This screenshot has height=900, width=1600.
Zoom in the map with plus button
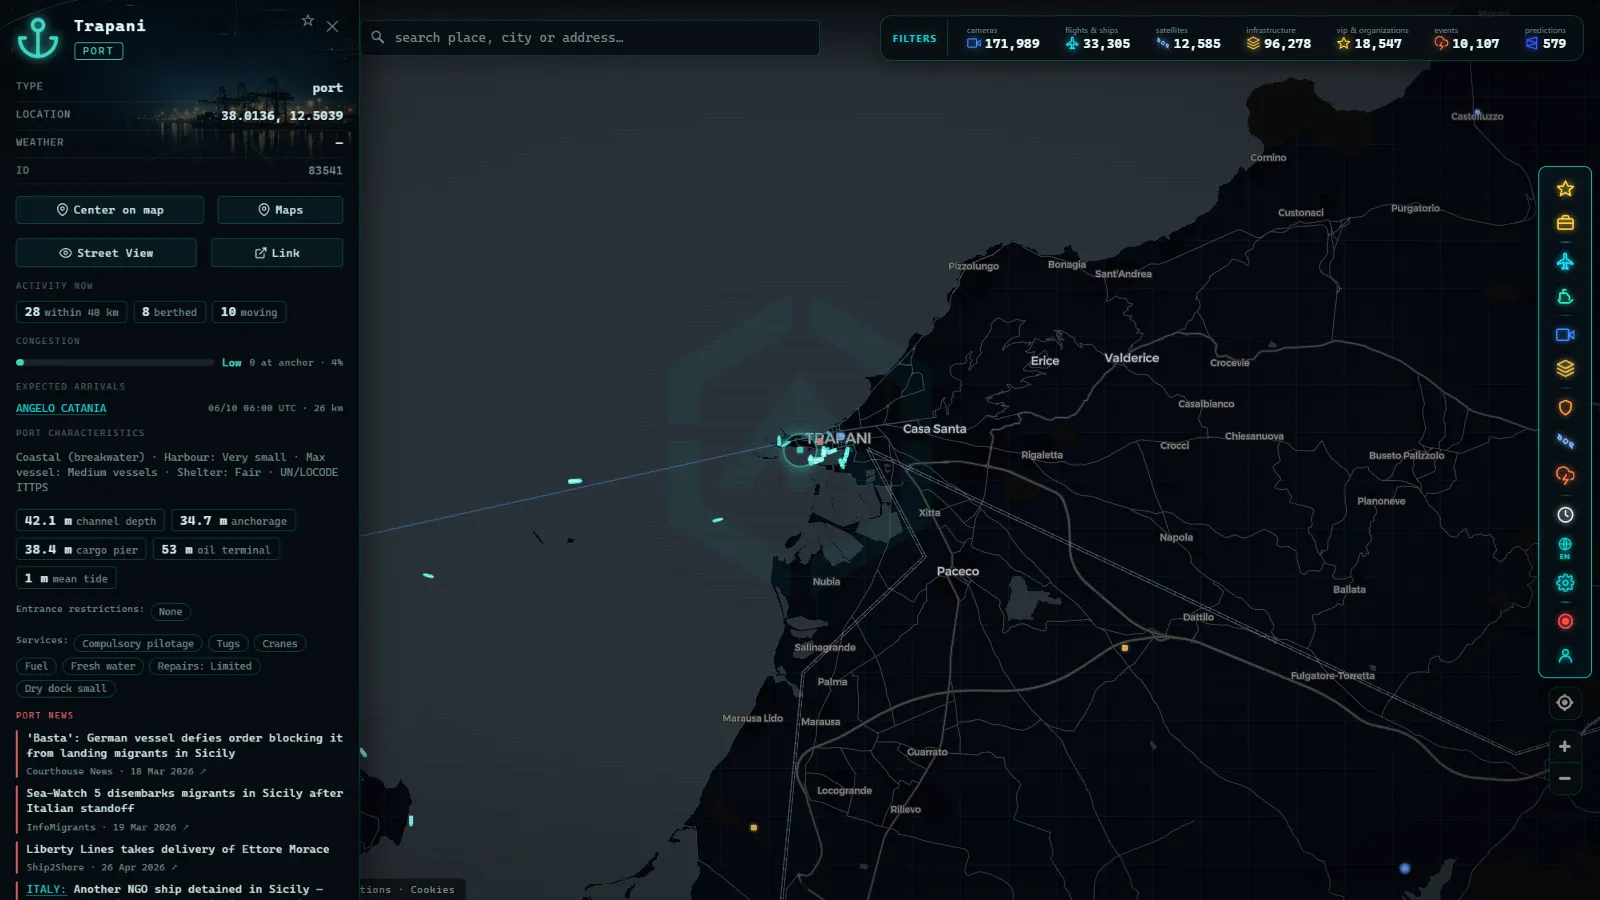[x=1565, y=746]
